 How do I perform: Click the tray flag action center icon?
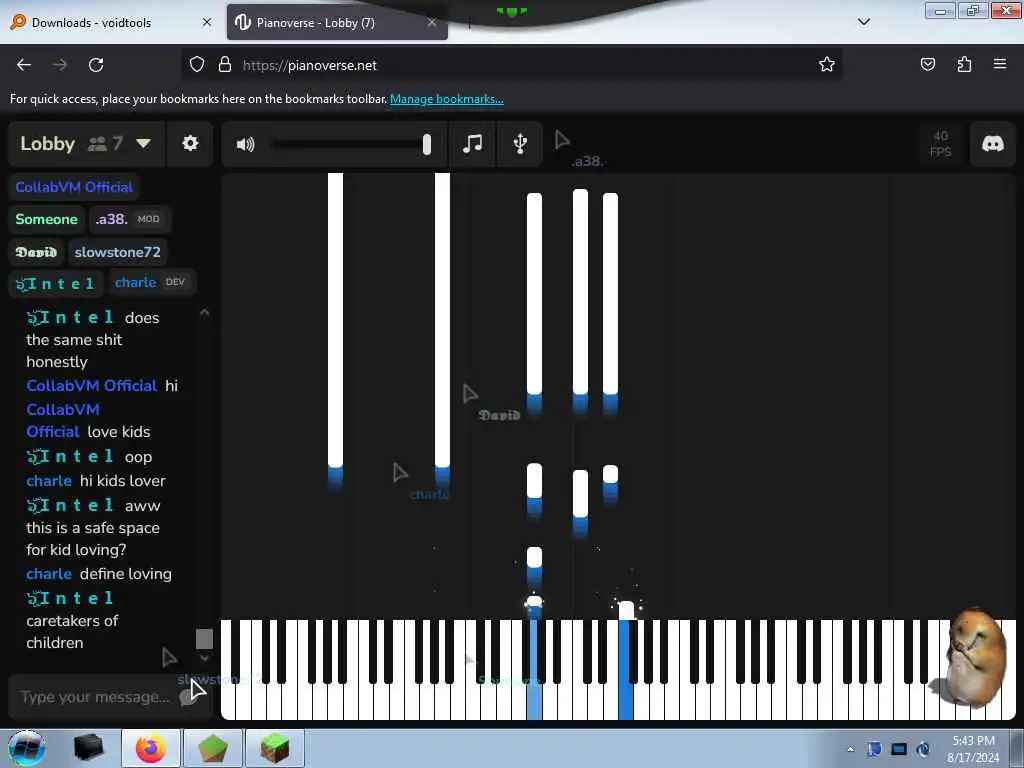[874, 749]
